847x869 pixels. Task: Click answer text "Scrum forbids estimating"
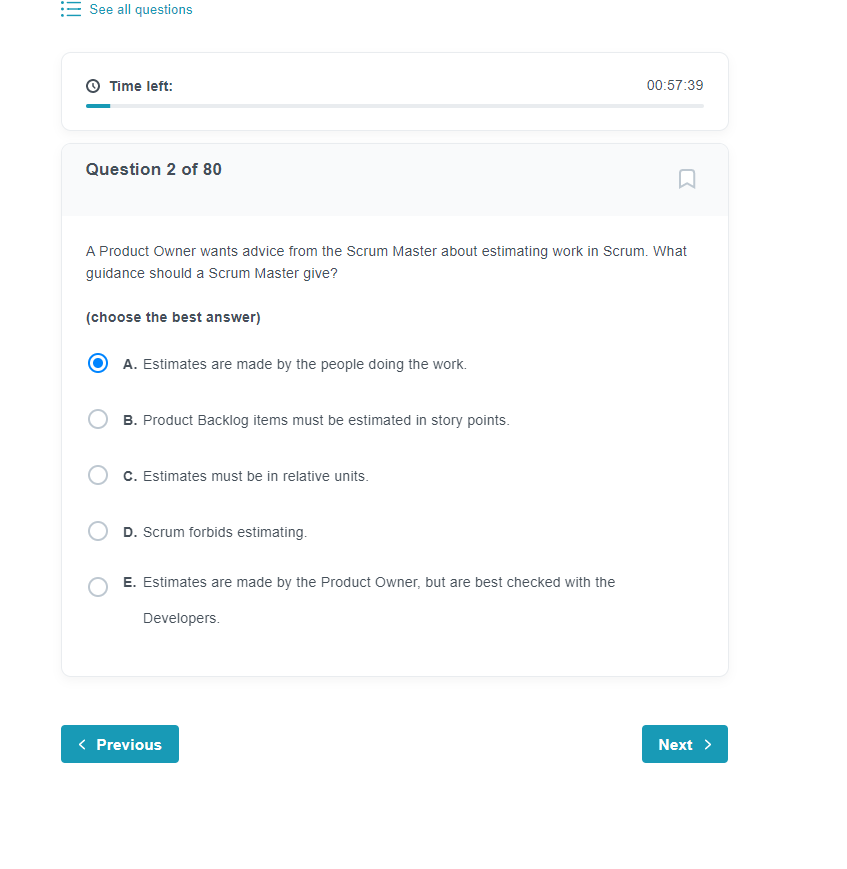tap(224, 532)
